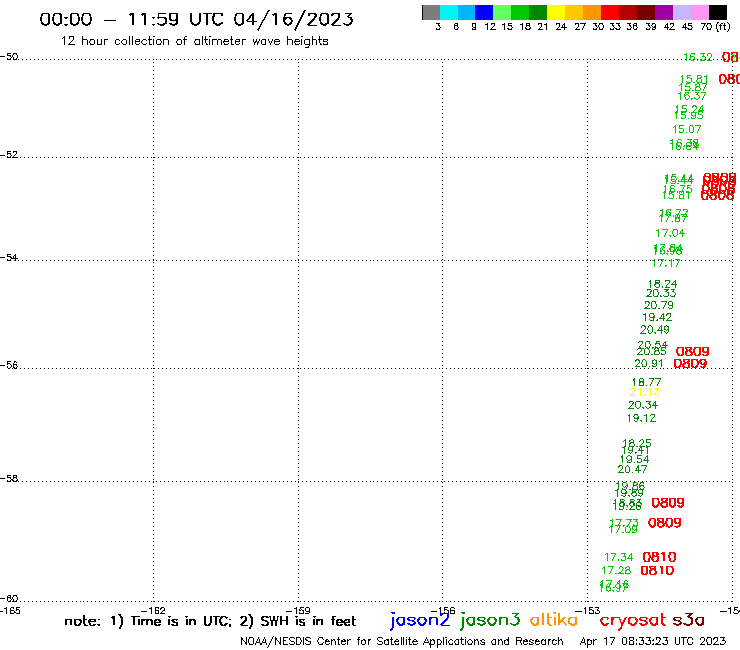Click the cyan legend color swatch
The image size is (740, 650).
pyautogui.click(x=449, y=12)
